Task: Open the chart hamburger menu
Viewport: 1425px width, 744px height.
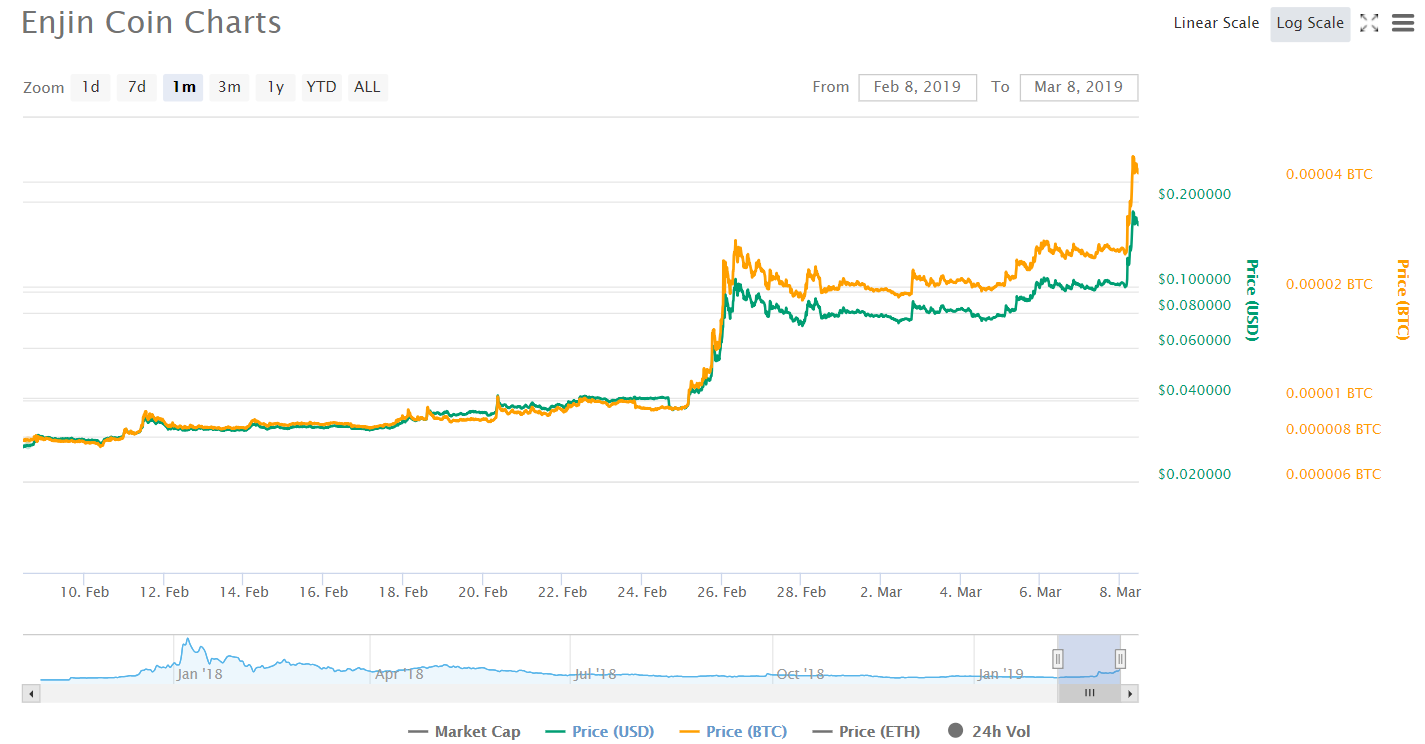Action: point(1402,23)
